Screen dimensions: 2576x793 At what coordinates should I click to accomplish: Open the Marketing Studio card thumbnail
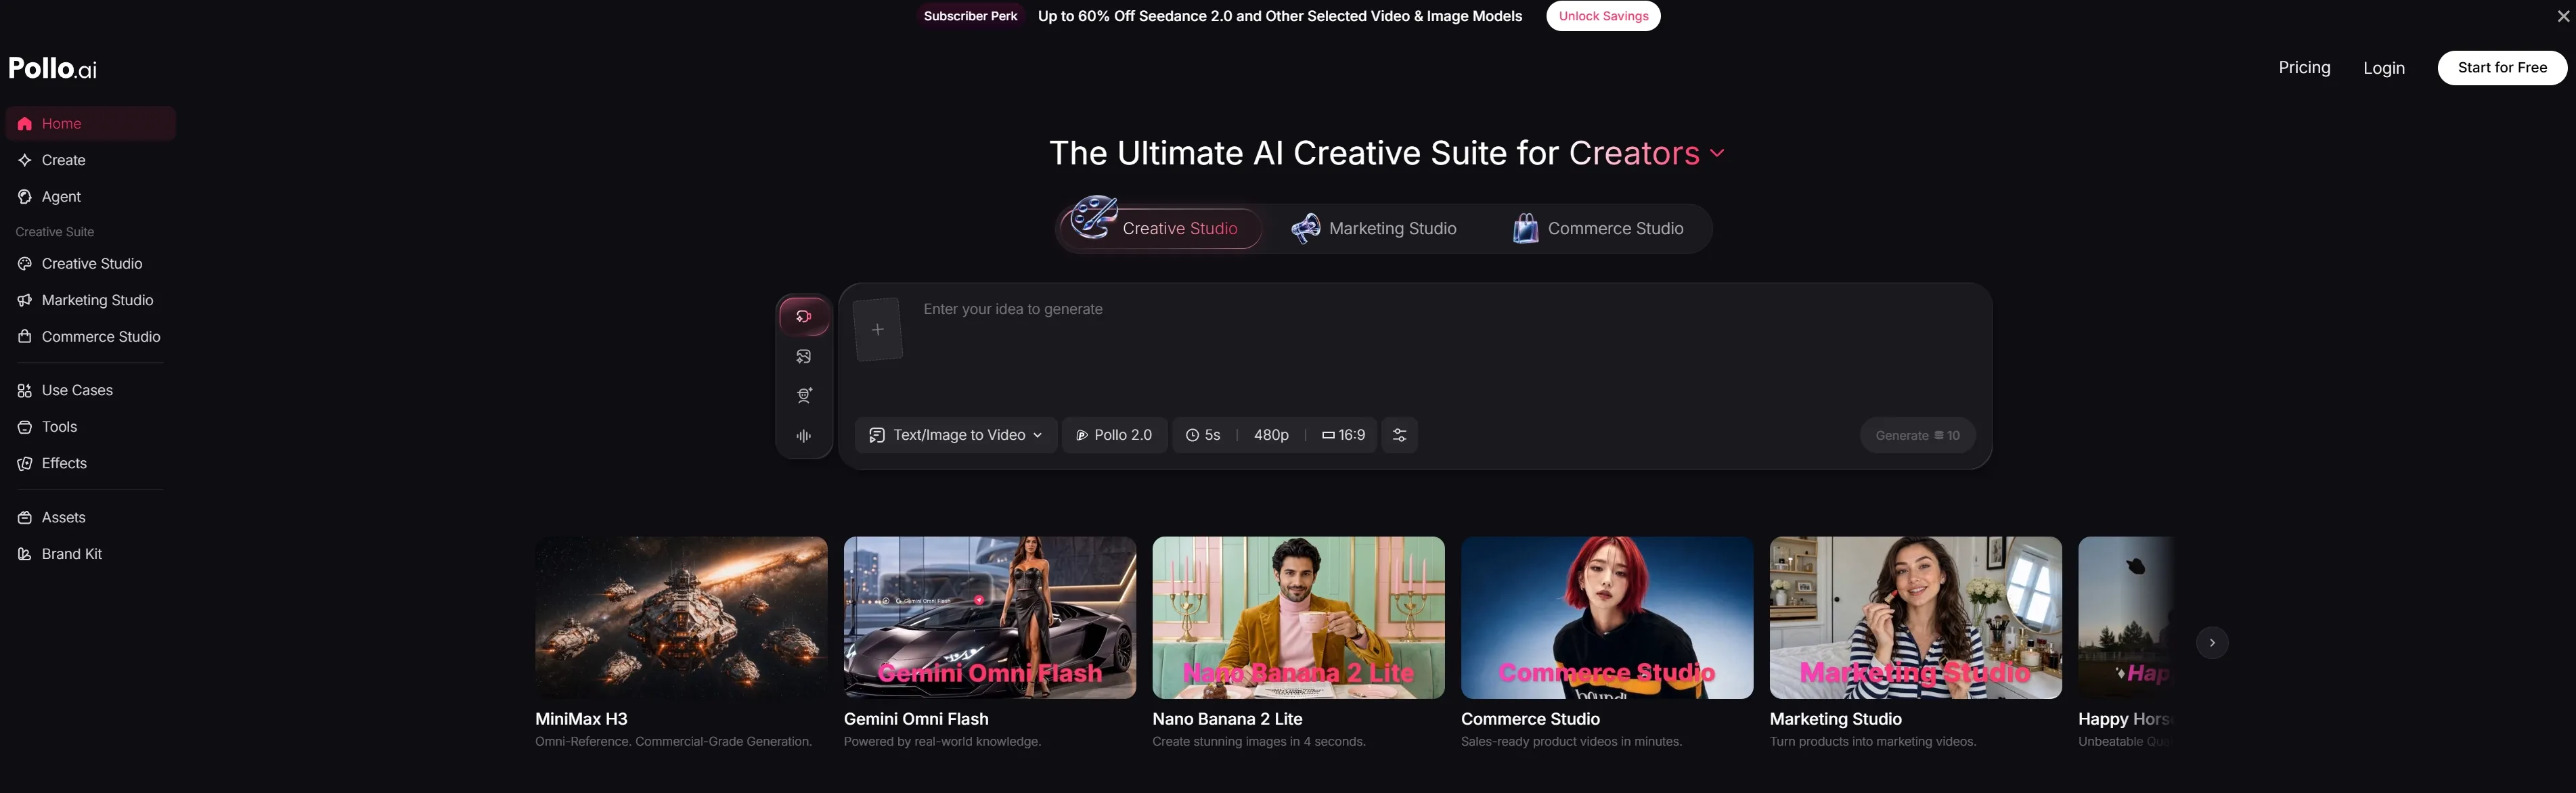(x=1916, y=618)
